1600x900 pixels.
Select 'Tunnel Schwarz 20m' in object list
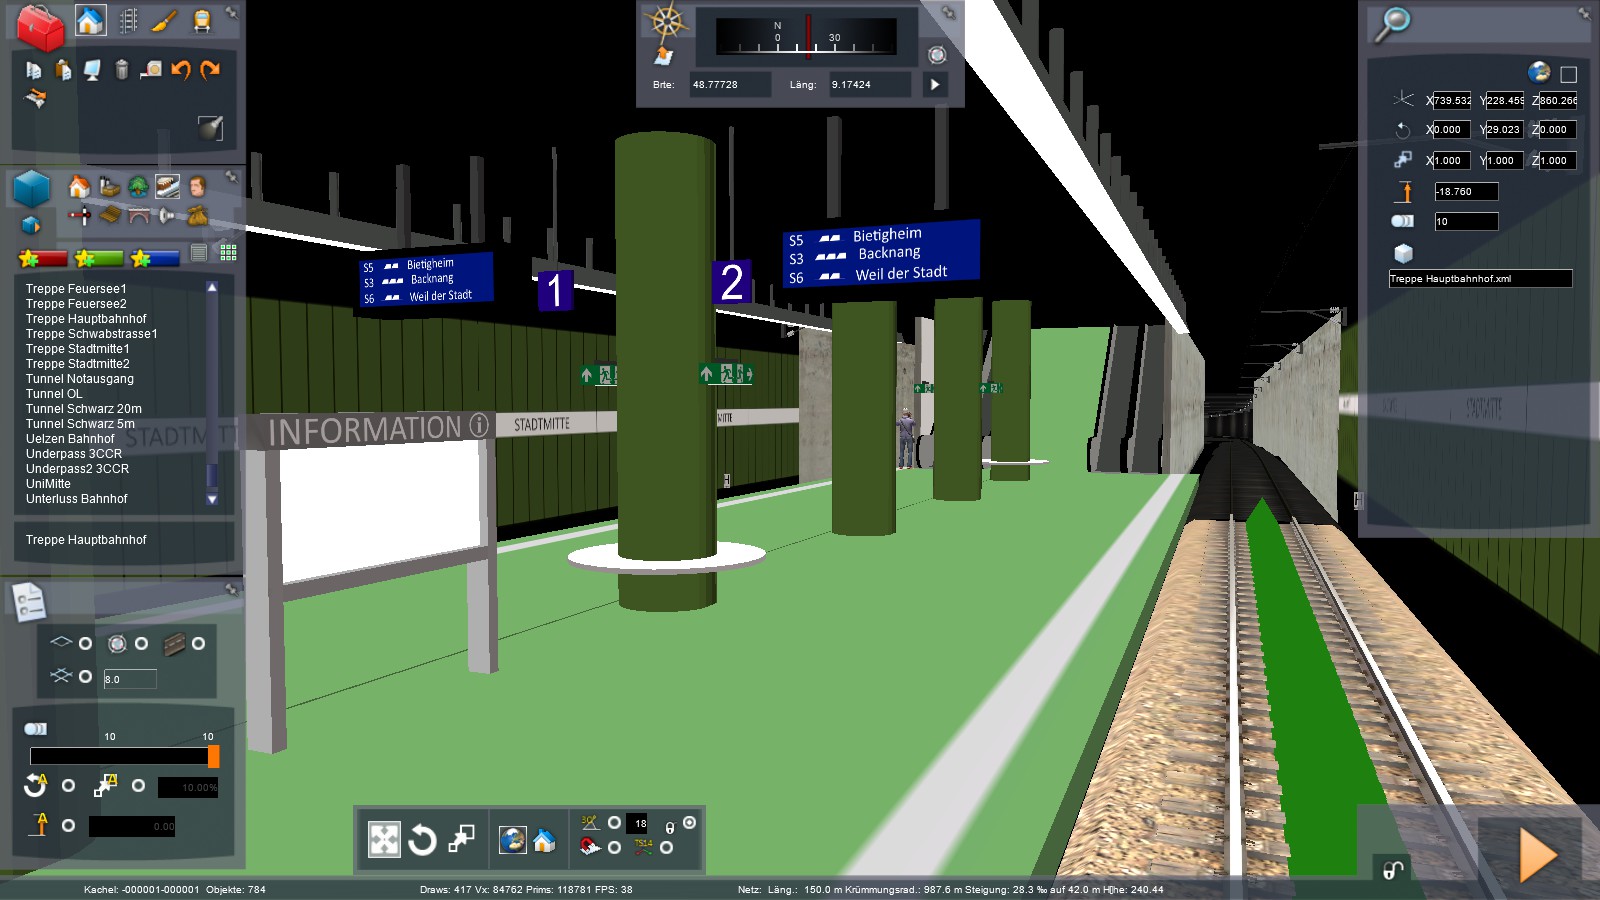[84, 409]
